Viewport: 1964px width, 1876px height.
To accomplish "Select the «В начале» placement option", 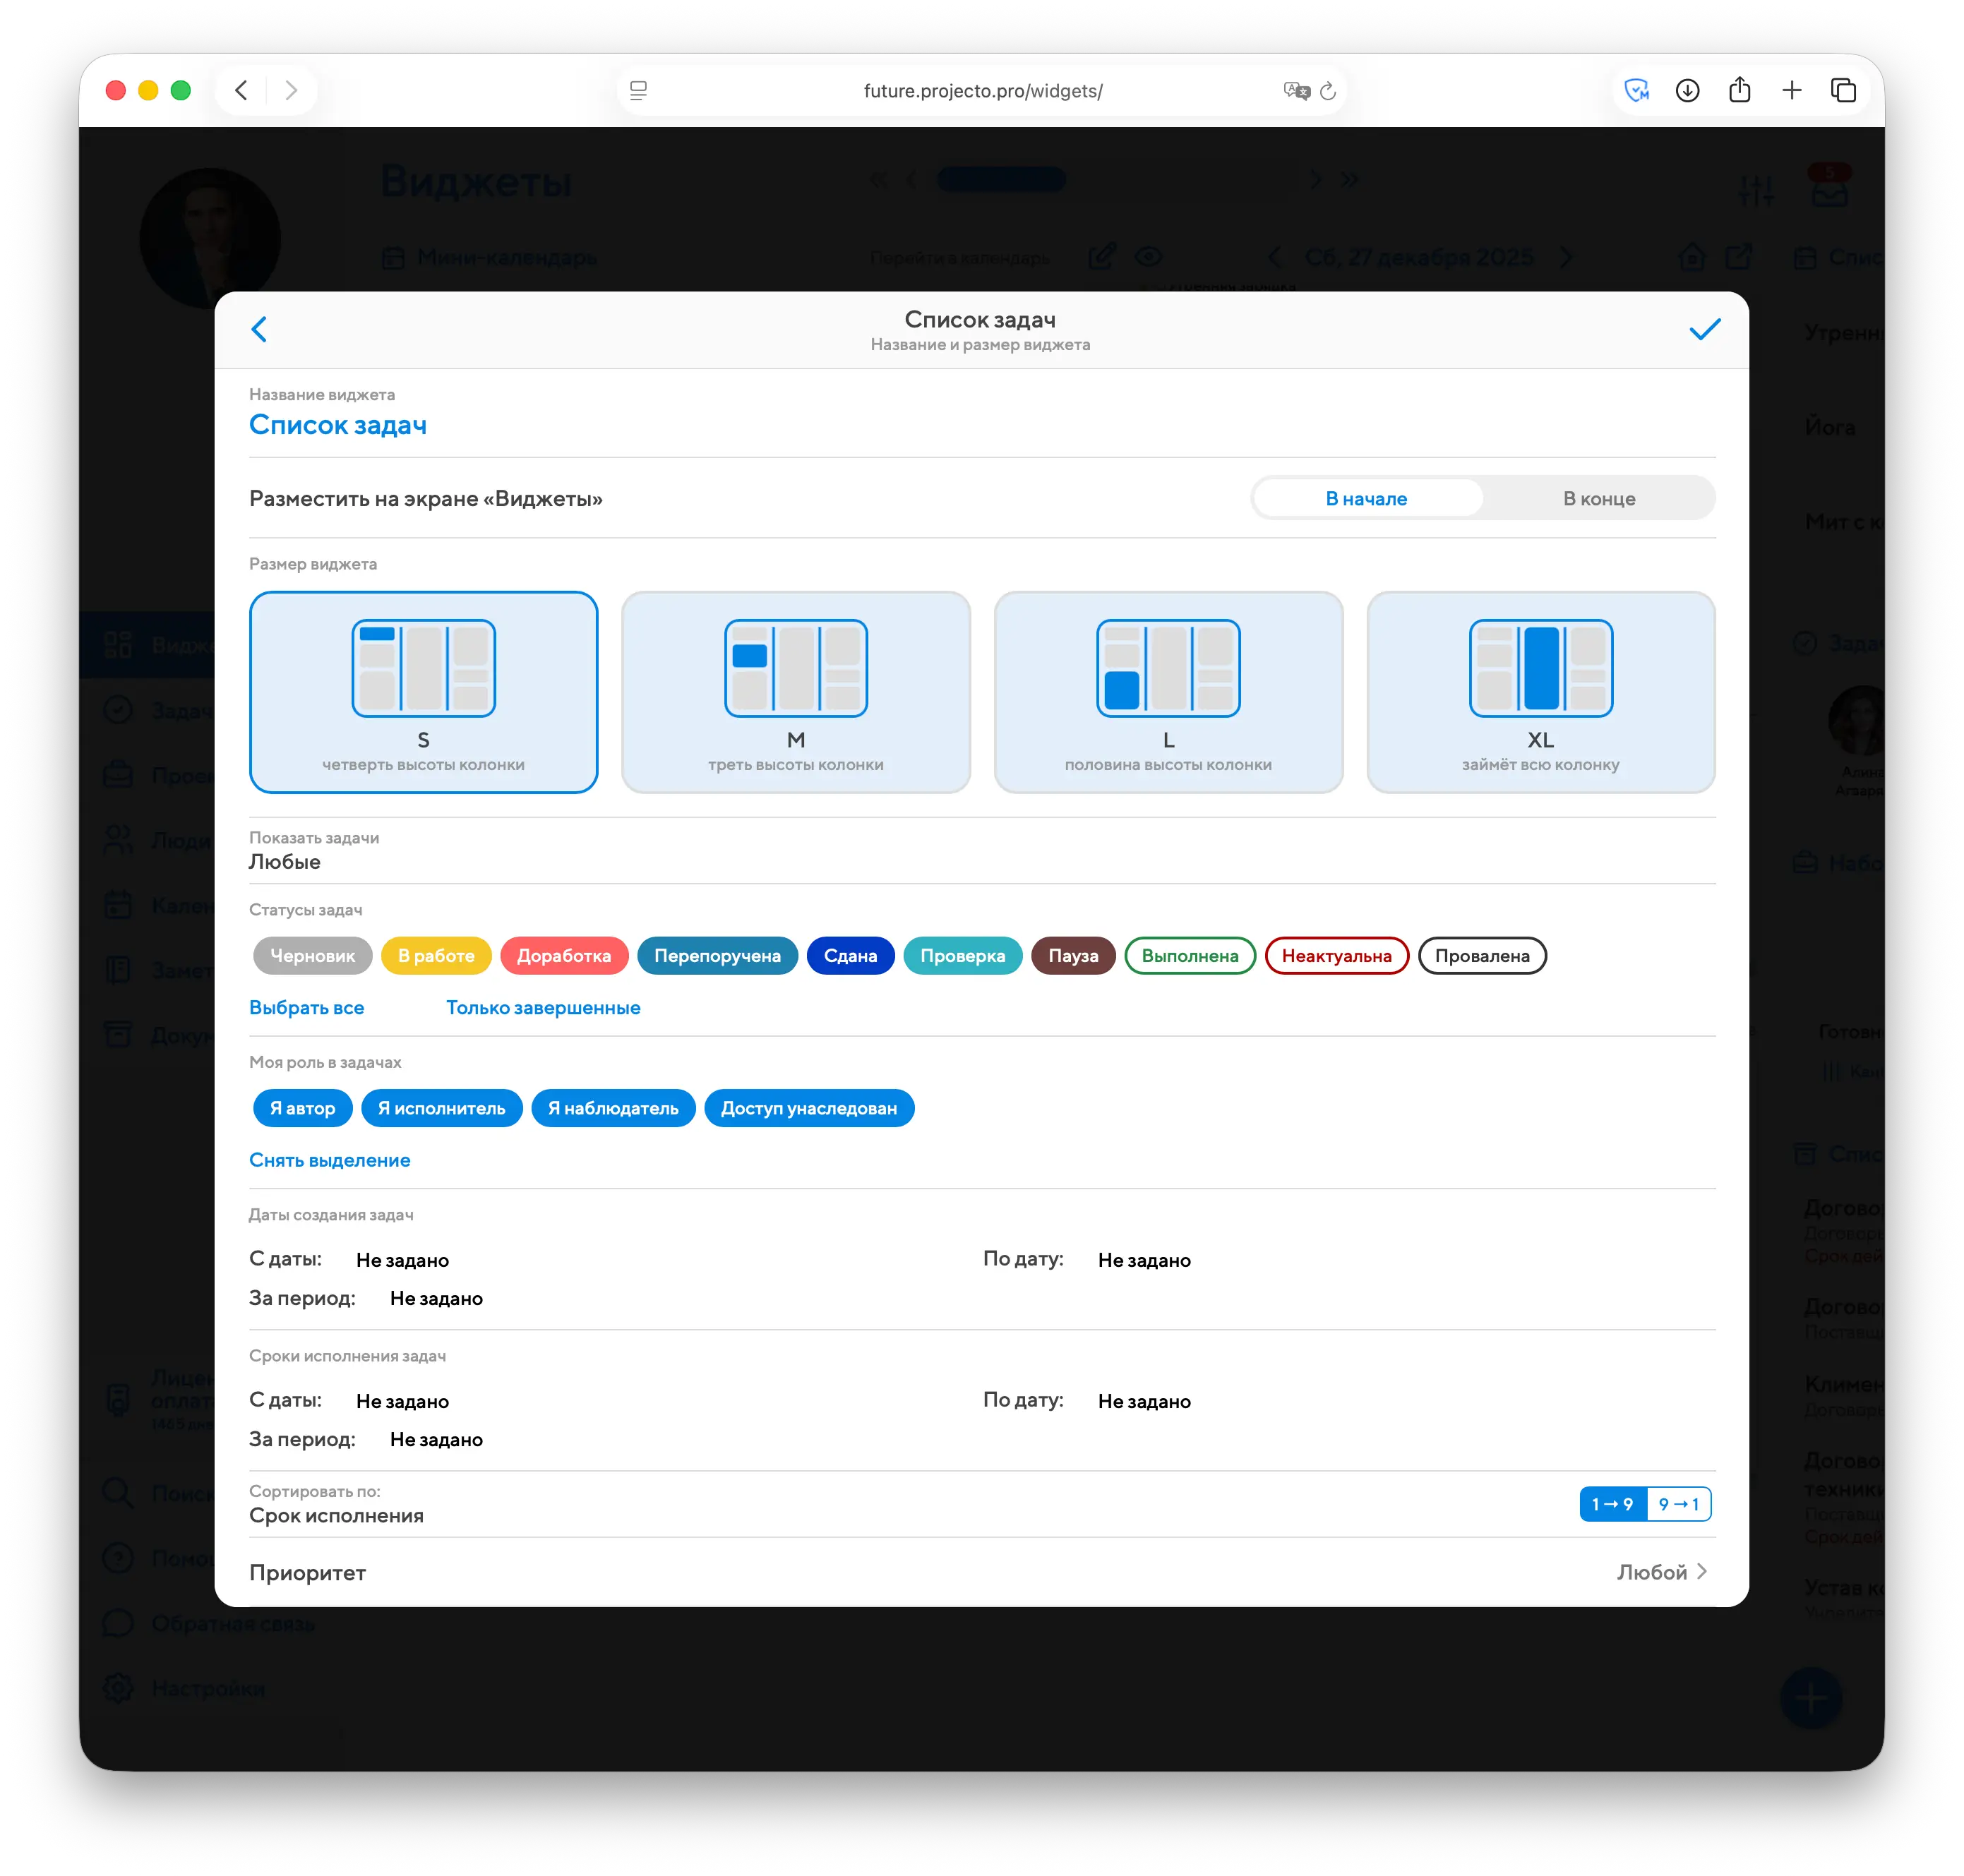I will tap(1366, 498).
